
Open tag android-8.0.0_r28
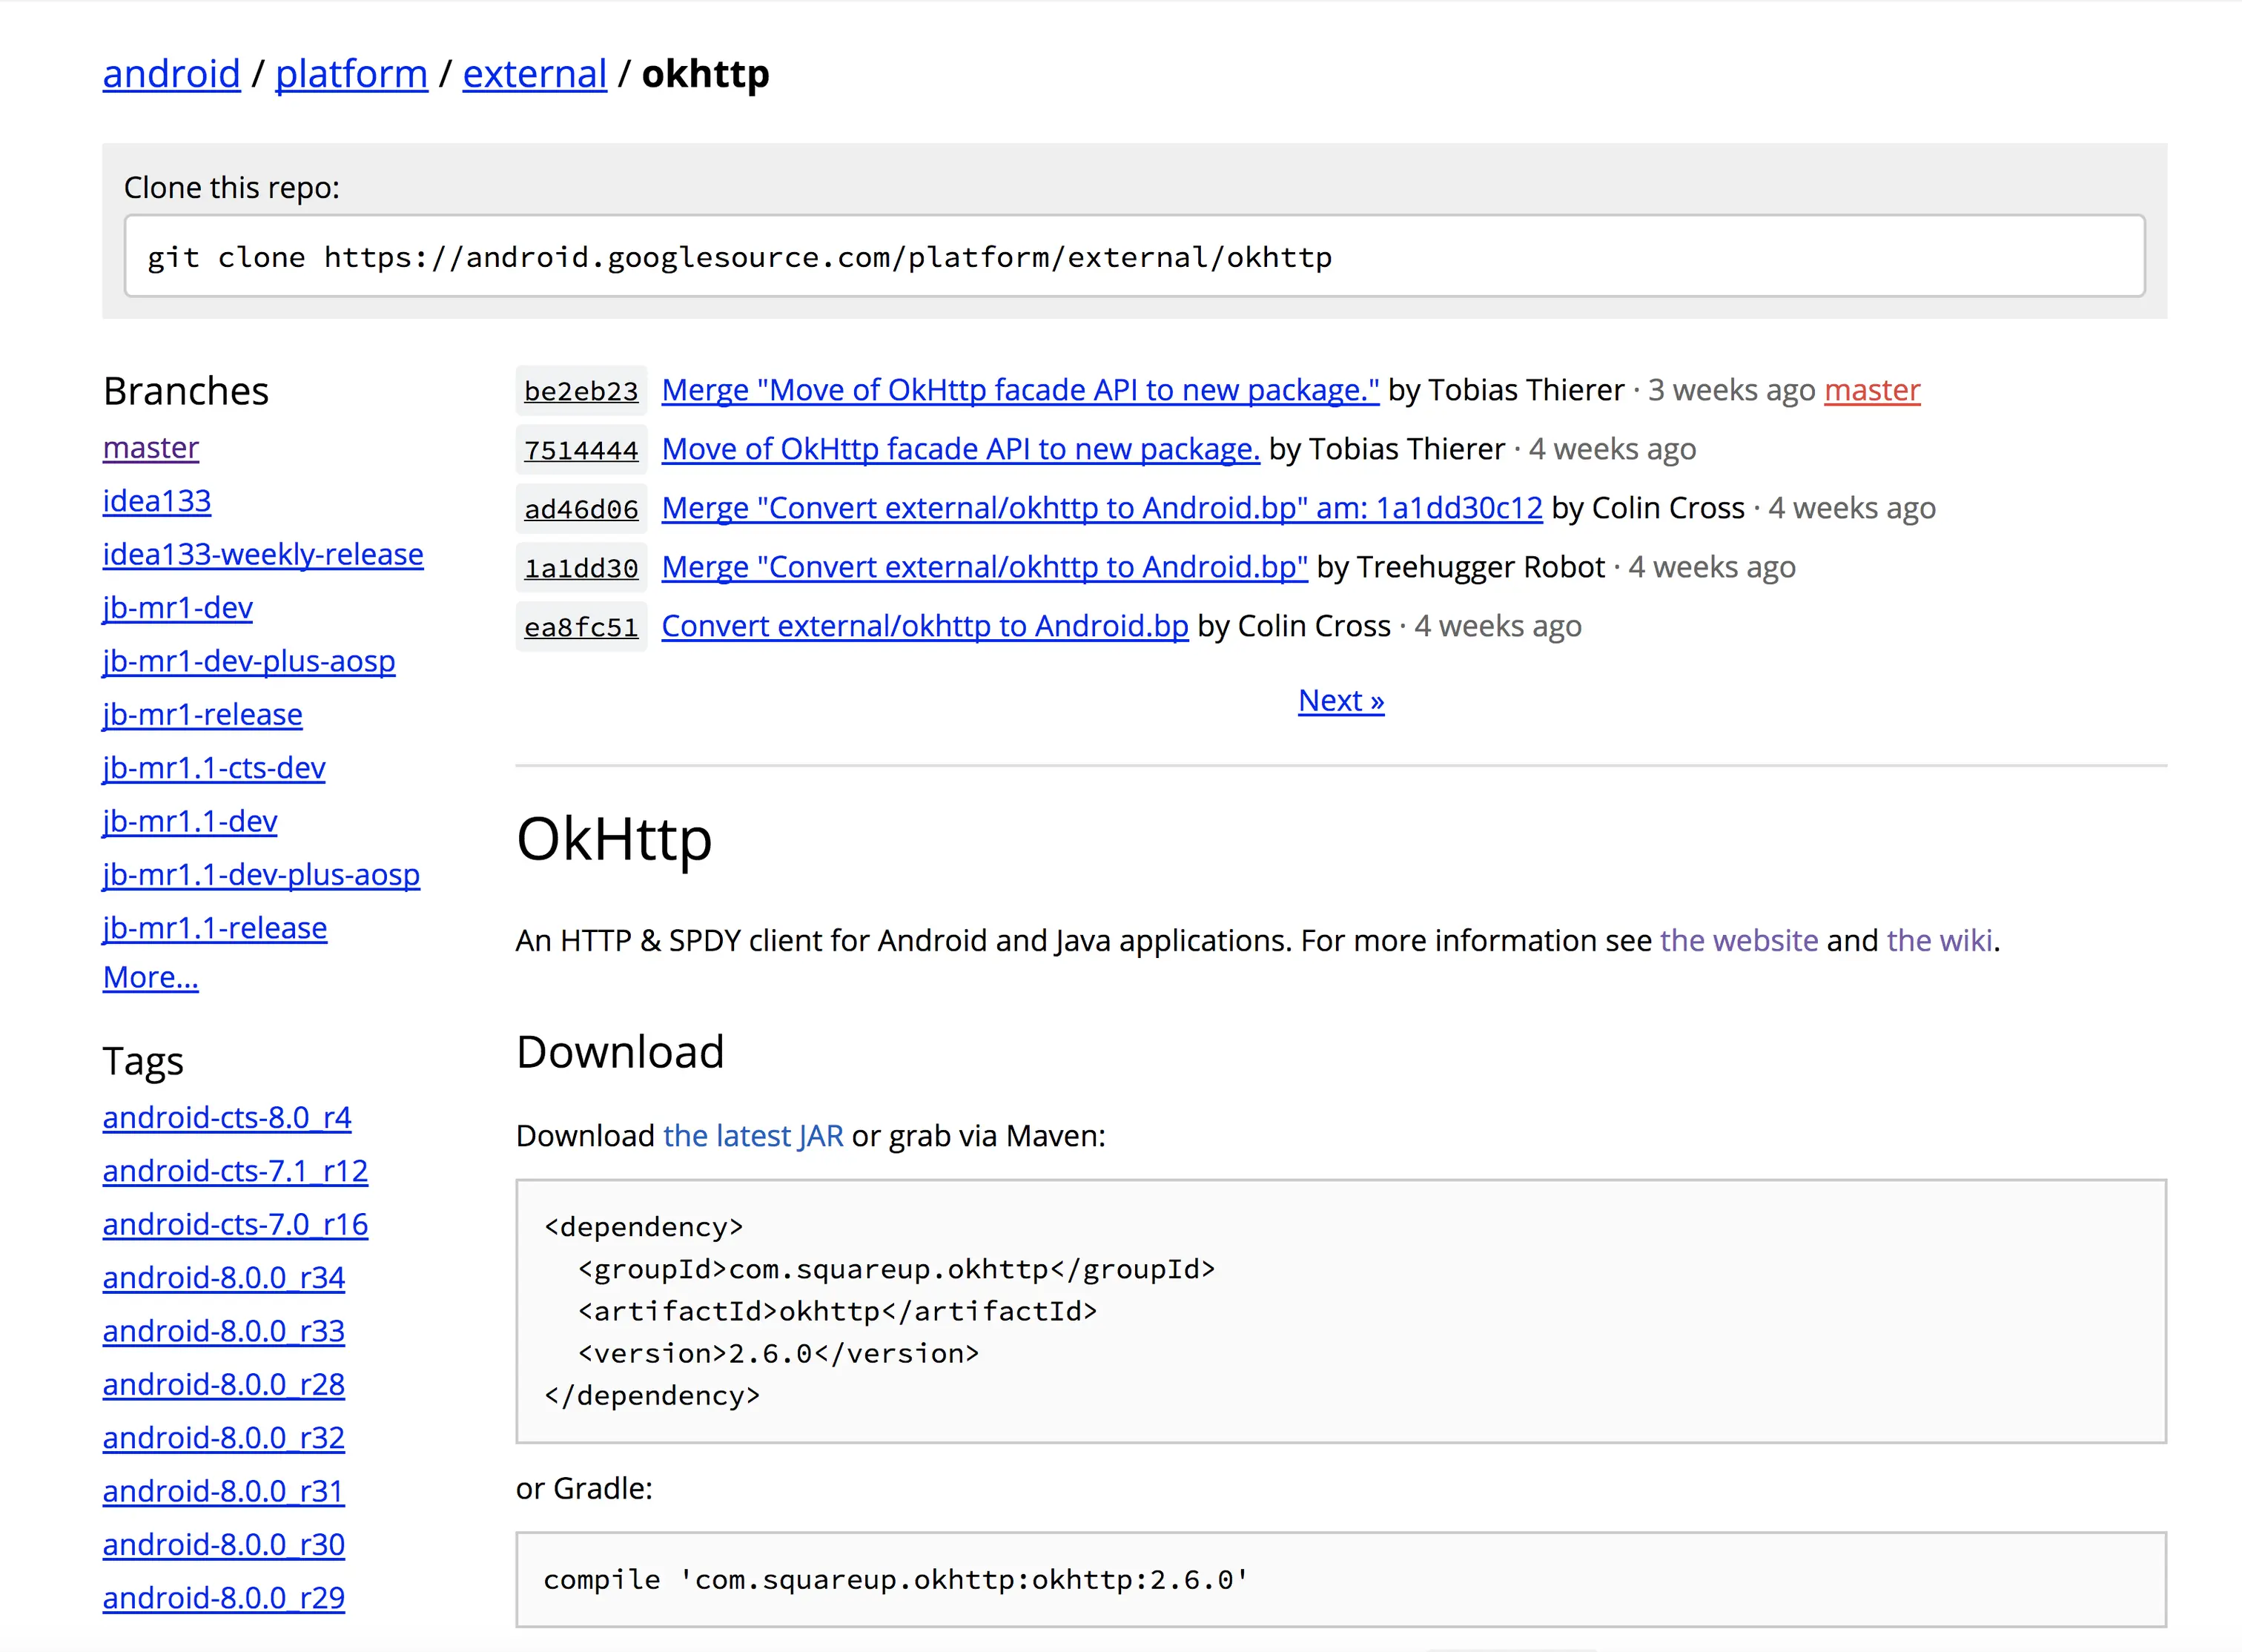coord(224,1384)
